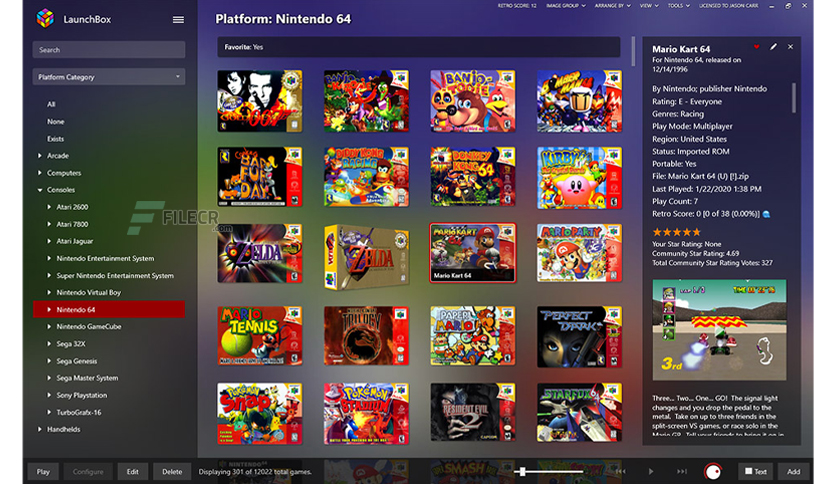Select the Paper Mario box art
The height and width of the screenshot is (484, 836).
click(x=473, y=336)
